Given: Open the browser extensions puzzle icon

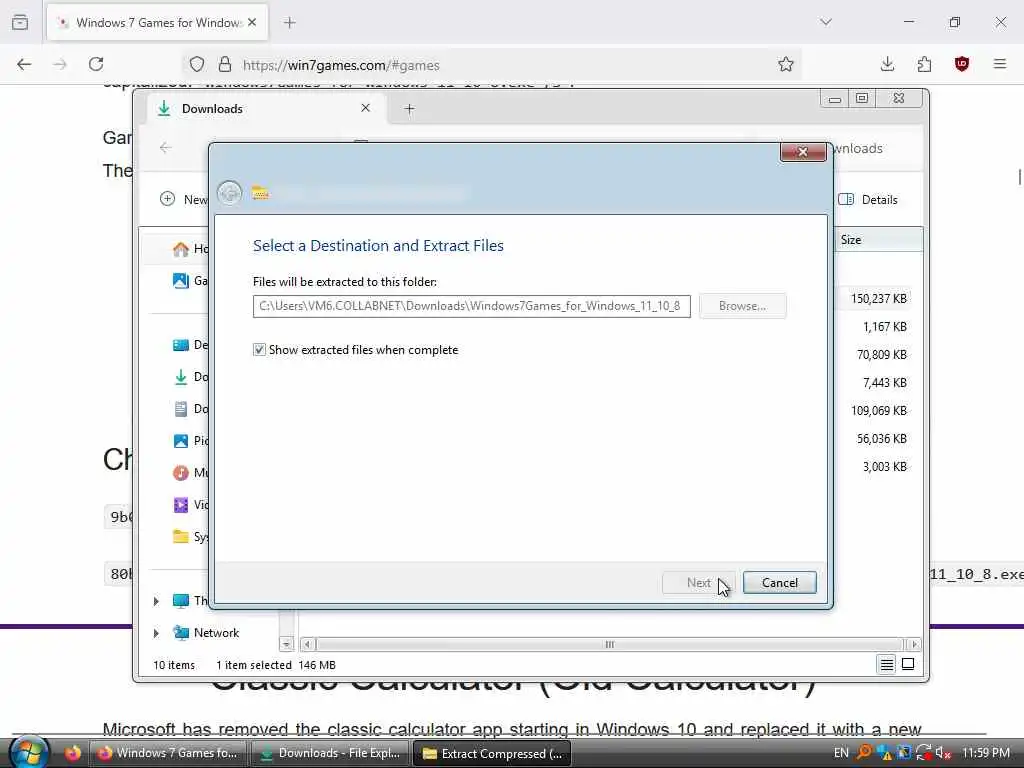Looking at the screenshot, I should pos(924,64).
